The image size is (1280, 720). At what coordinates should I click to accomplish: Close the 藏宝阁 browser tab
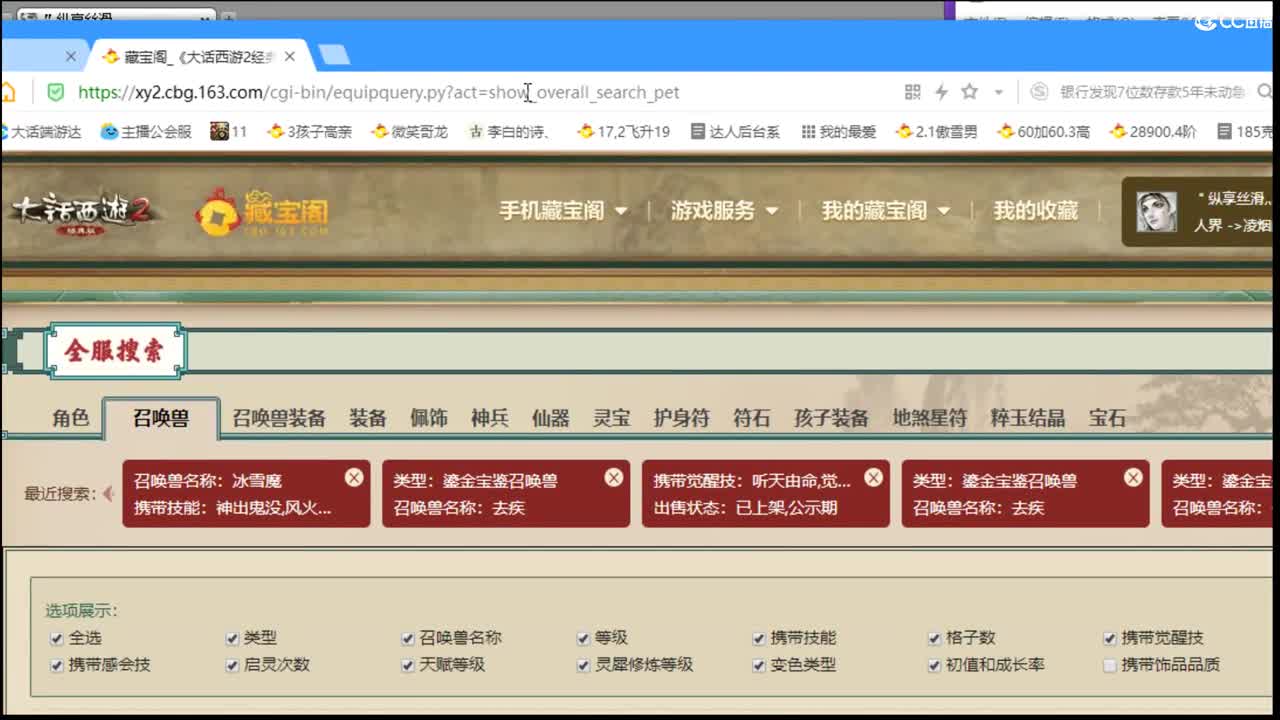(x=289, y=57)
